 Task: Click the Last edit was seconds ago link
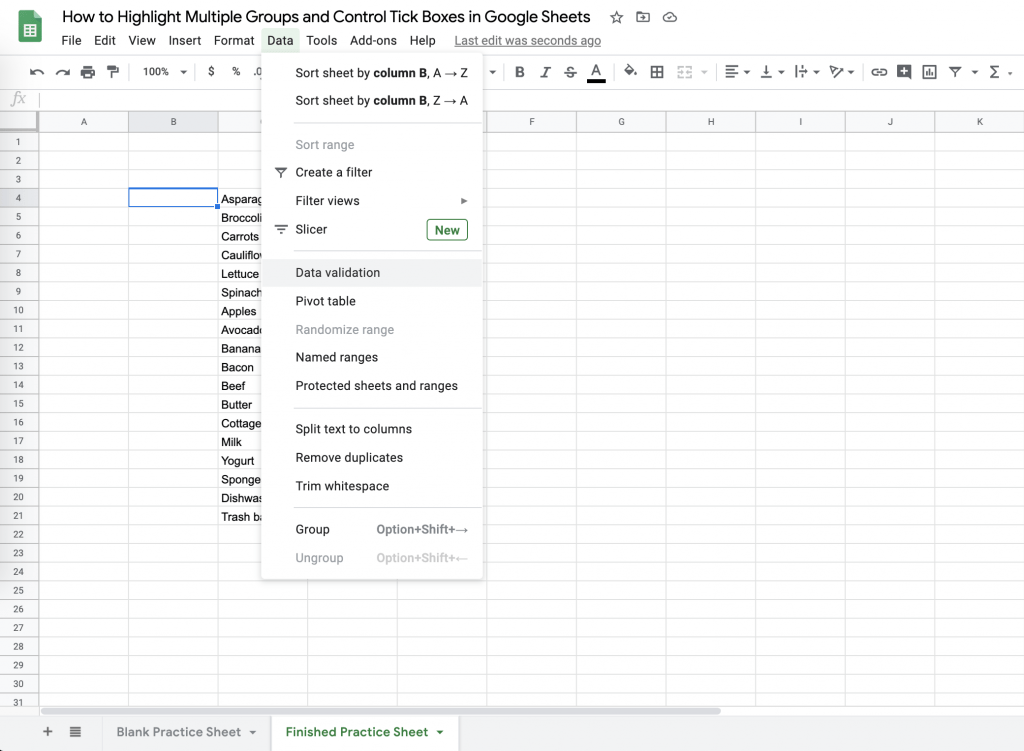tap(527, 40)
